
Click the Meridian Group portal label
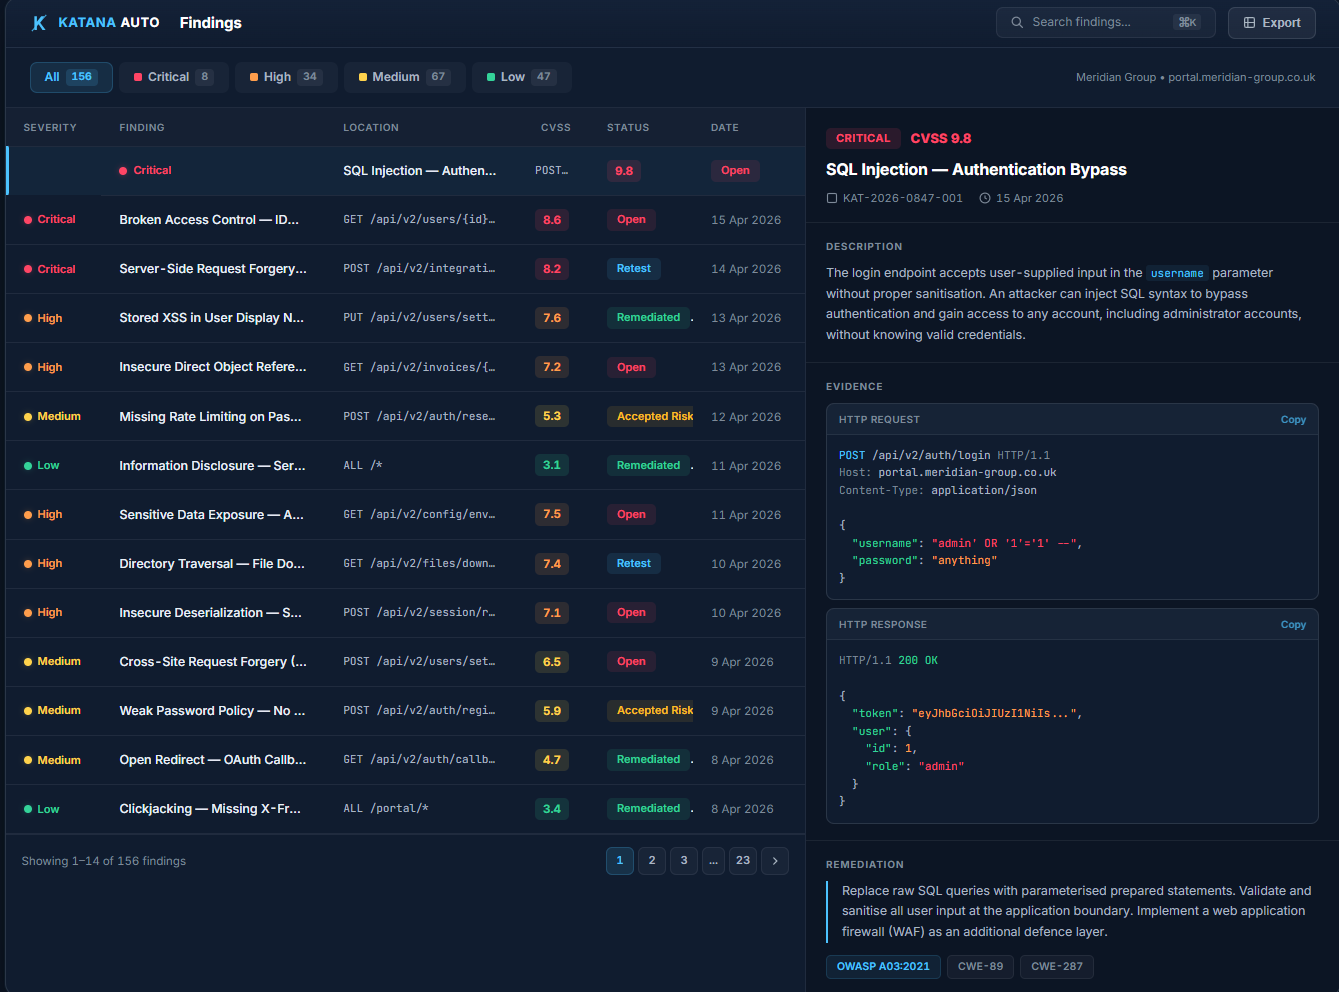pyautogui.click(x=1195, y=77)
